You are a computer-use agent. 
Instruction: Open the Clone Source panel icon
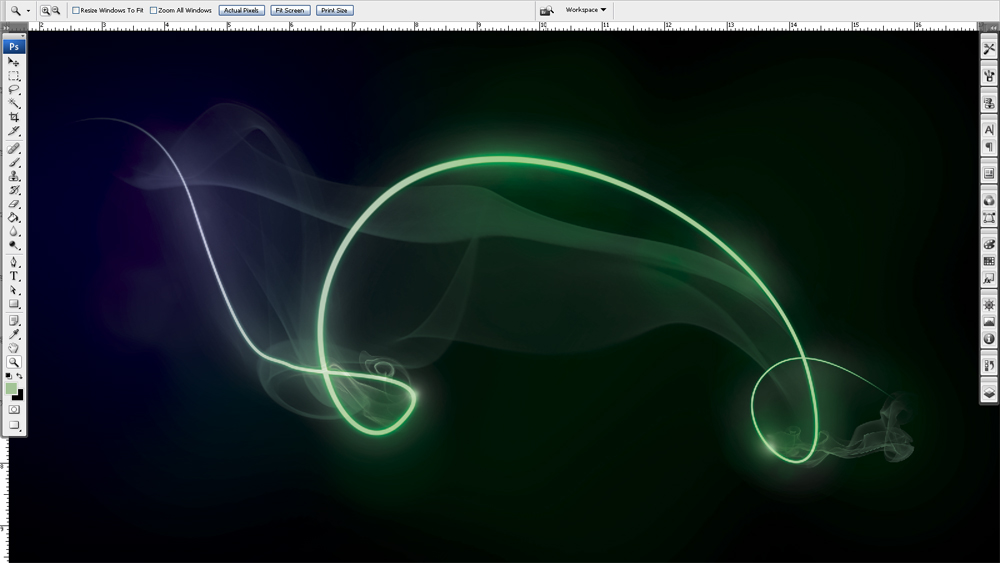pos(989,103)
